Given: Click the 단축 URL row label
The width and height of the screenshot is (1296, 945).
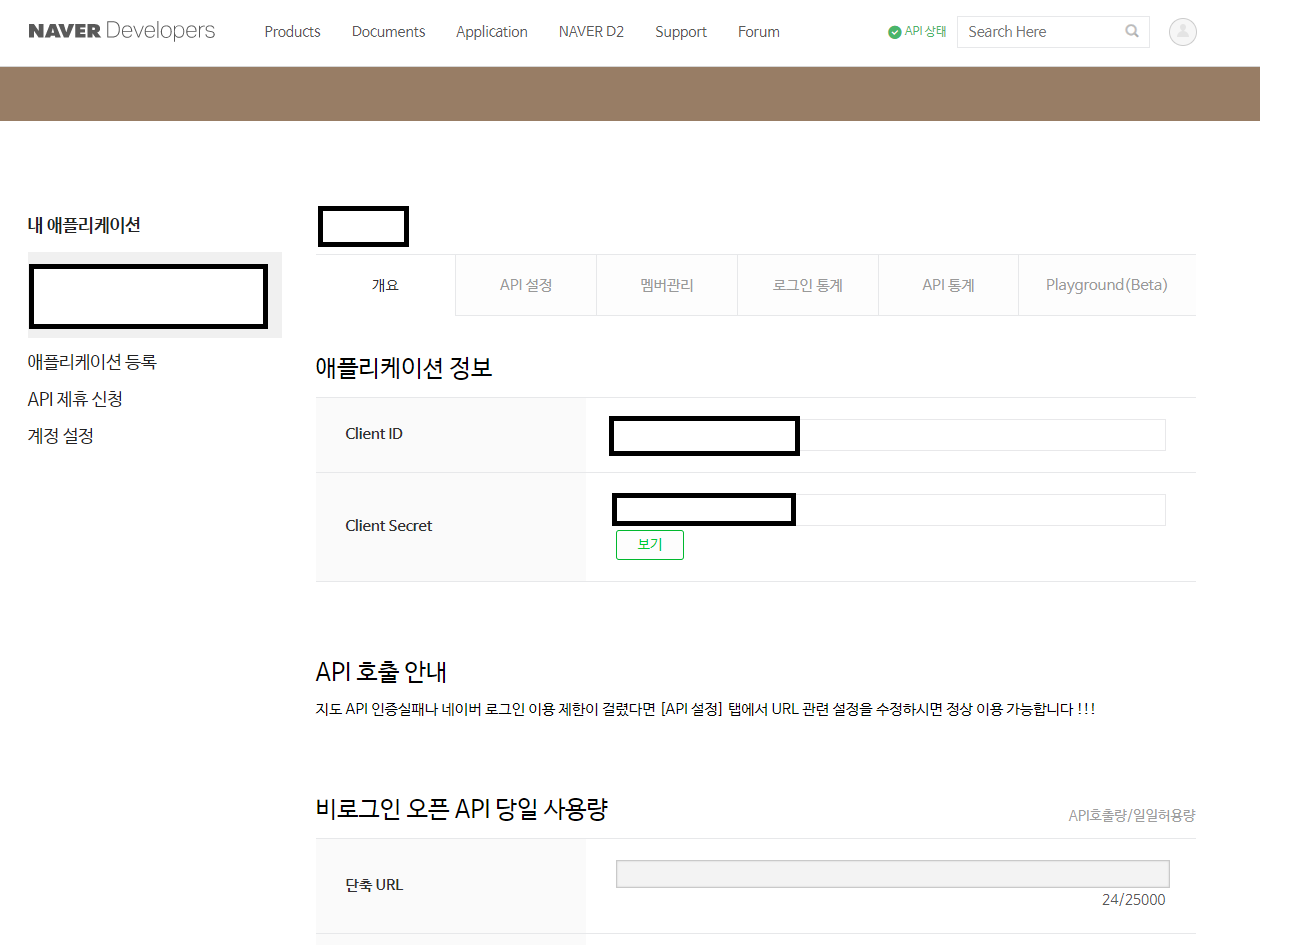Looking at the screenshot, I should pyautogui.click(x=374, y=885).
